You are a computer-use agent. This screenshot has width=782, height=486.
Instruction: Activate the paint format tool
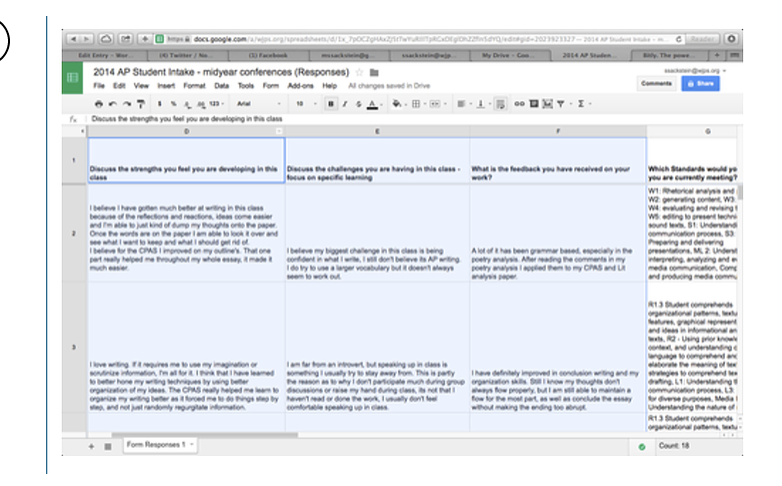141,104
